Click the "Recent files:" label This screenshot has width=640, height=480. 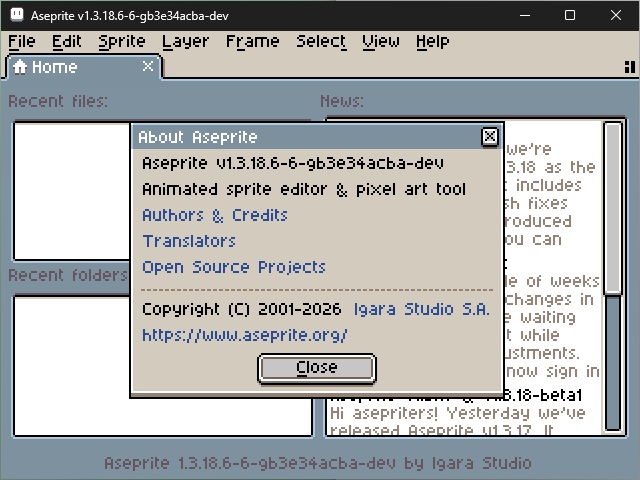tap(58, 101)
